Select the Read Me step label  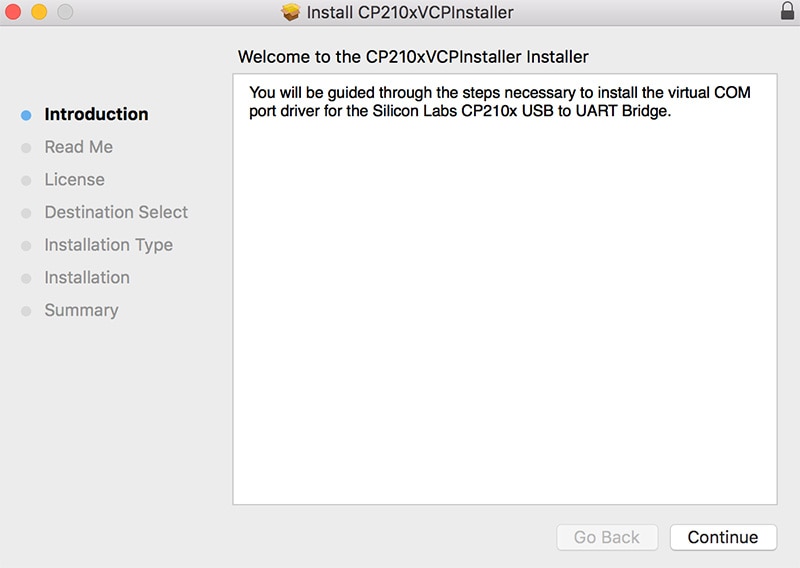[x=78, y=147]
